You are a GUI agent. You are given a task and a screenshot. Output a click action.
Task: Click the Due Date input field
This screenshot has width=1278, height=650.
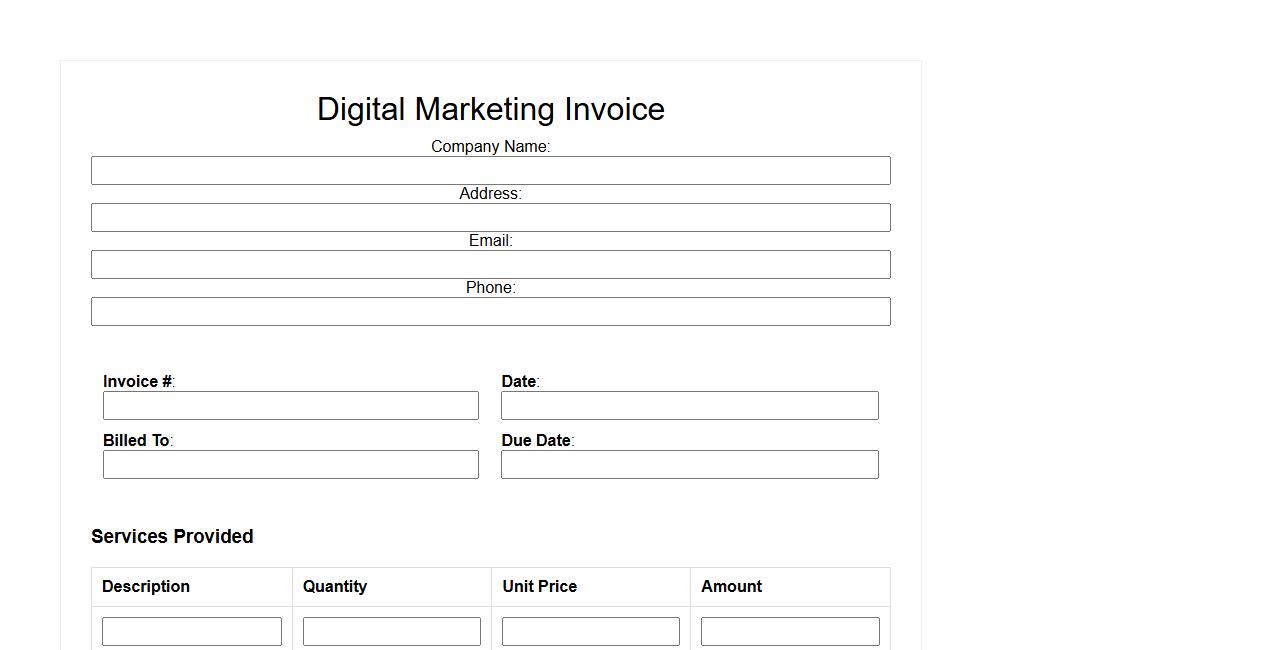tap(689, 465)
